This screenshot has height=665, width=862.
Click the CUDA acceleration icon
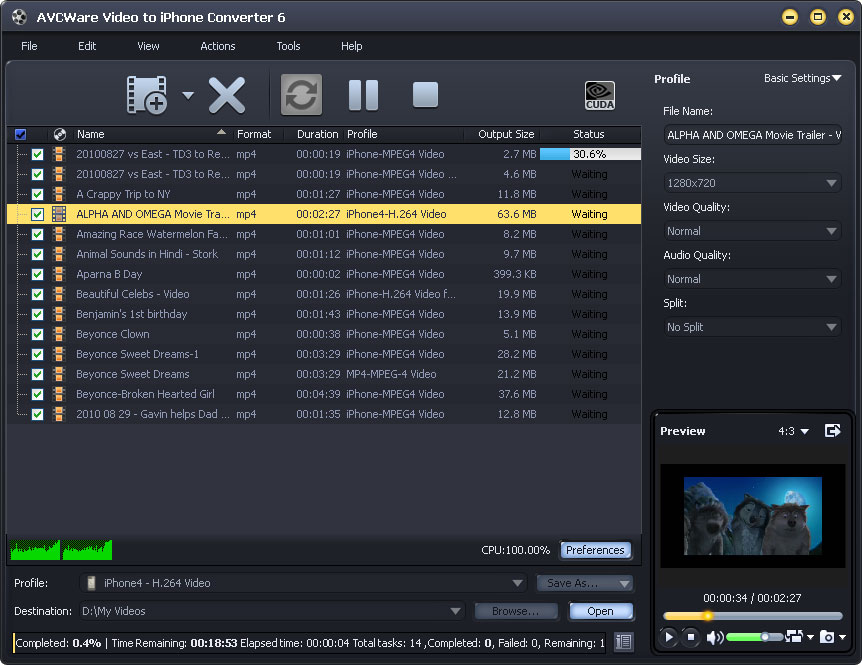click(600, 96)
